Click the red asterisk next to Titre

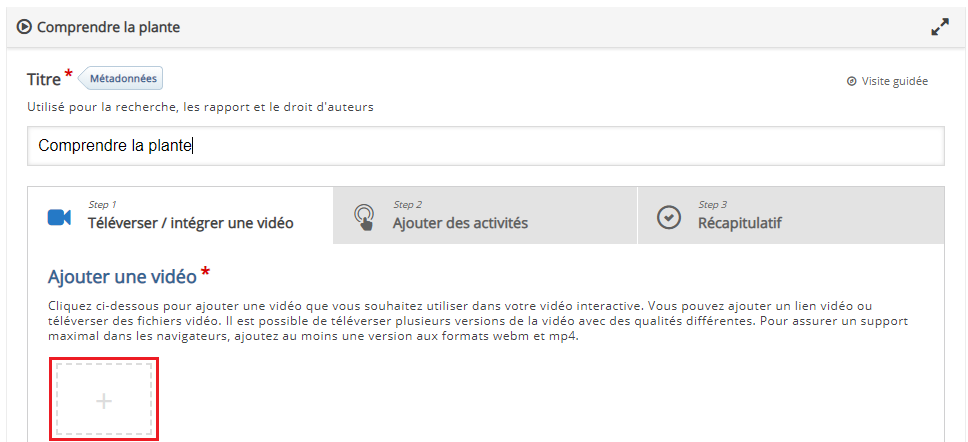click(69, 75)
